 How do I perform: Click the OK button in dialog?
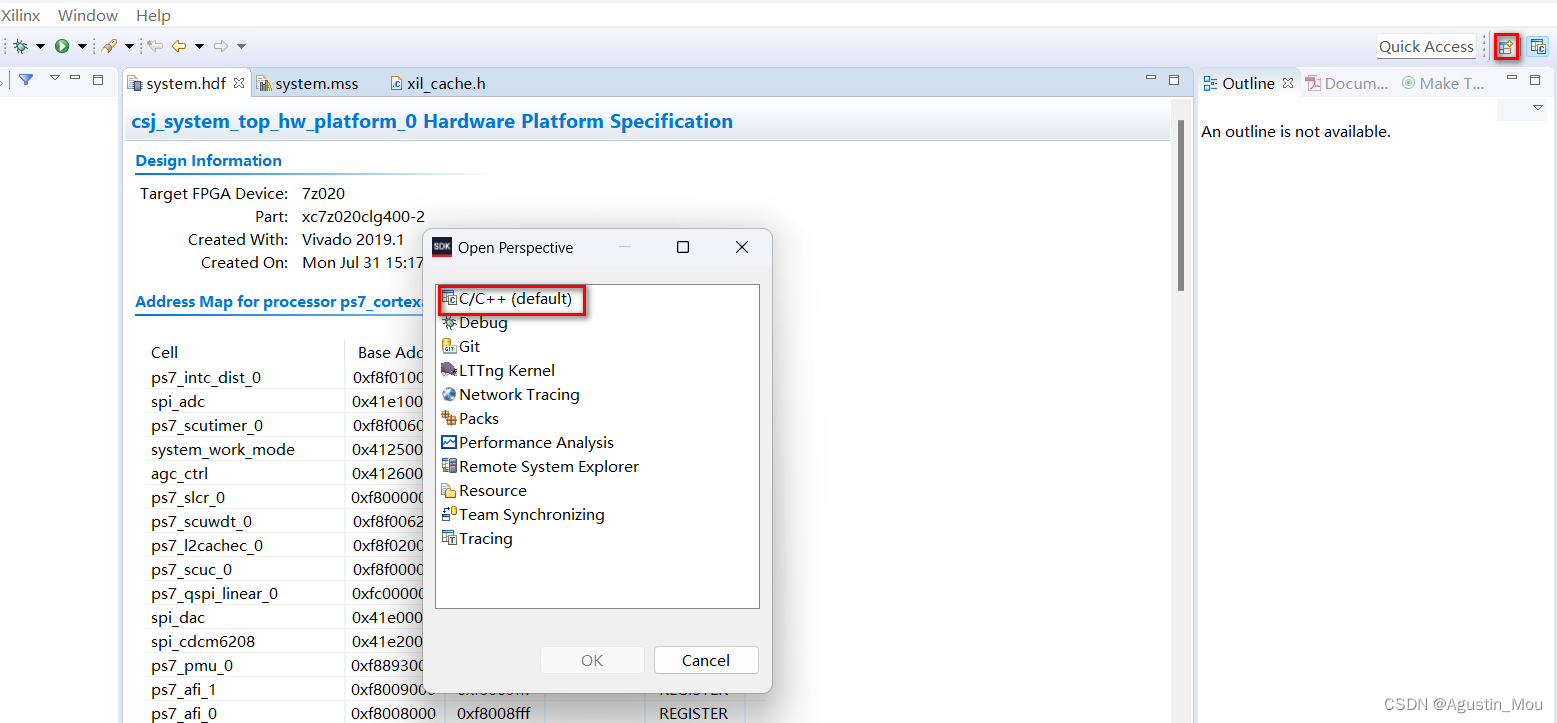pos(592,660)
